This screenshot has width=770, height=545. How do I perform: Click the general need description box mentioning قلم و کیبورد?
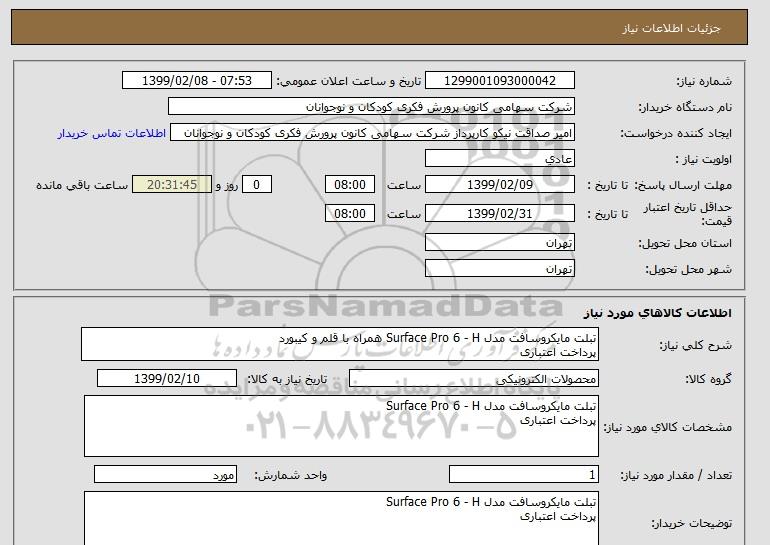[x=340, y=344]
